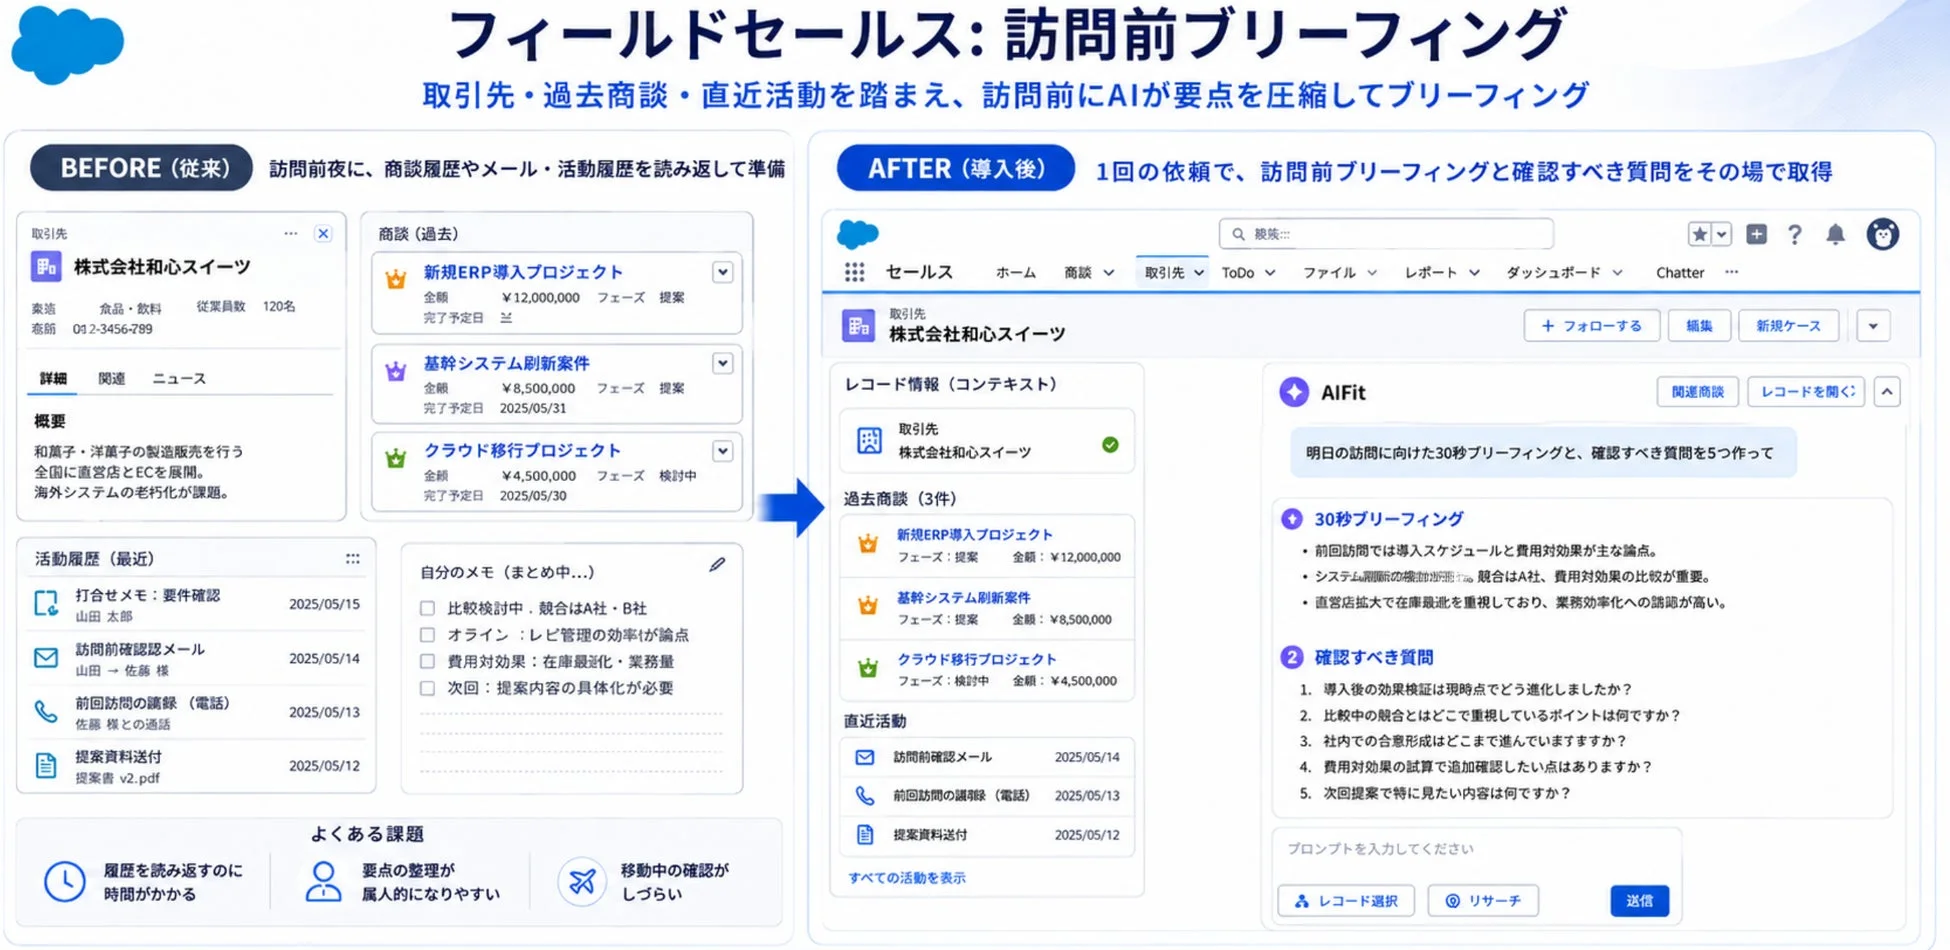This screenshot has width=1950, height=950.
Task: Click the 新規ケース button
Action: (1788, 326)
